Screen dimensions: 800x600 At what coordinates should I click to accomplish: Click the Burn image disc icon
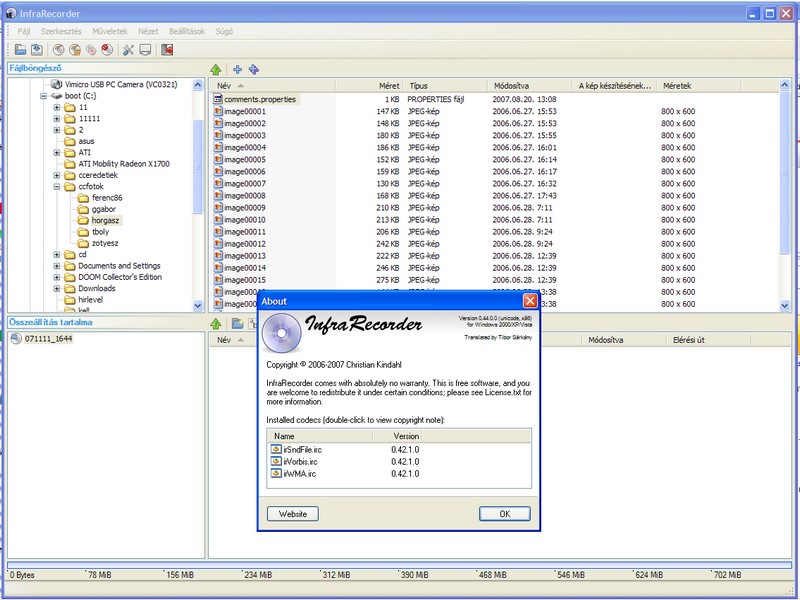(x=75, y=49)
